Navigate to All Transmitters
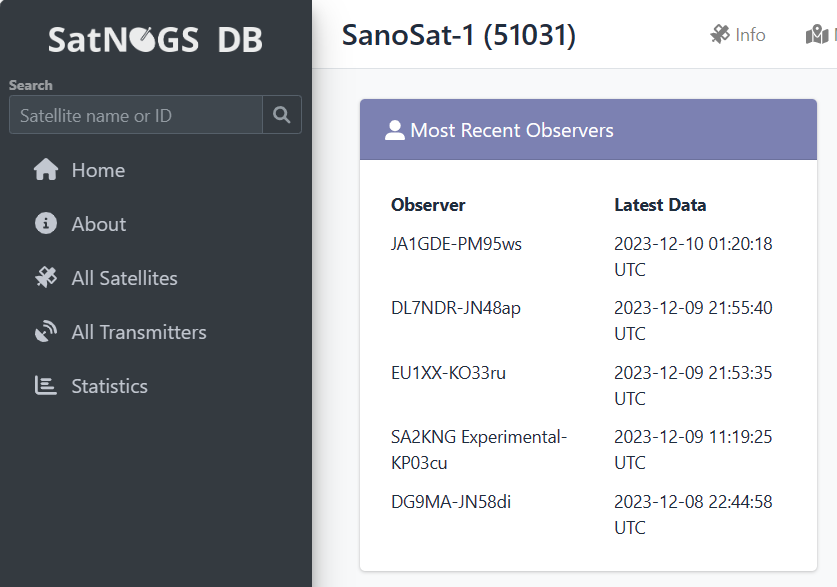This screenshot has width=837, height=587. pos(139,332)
